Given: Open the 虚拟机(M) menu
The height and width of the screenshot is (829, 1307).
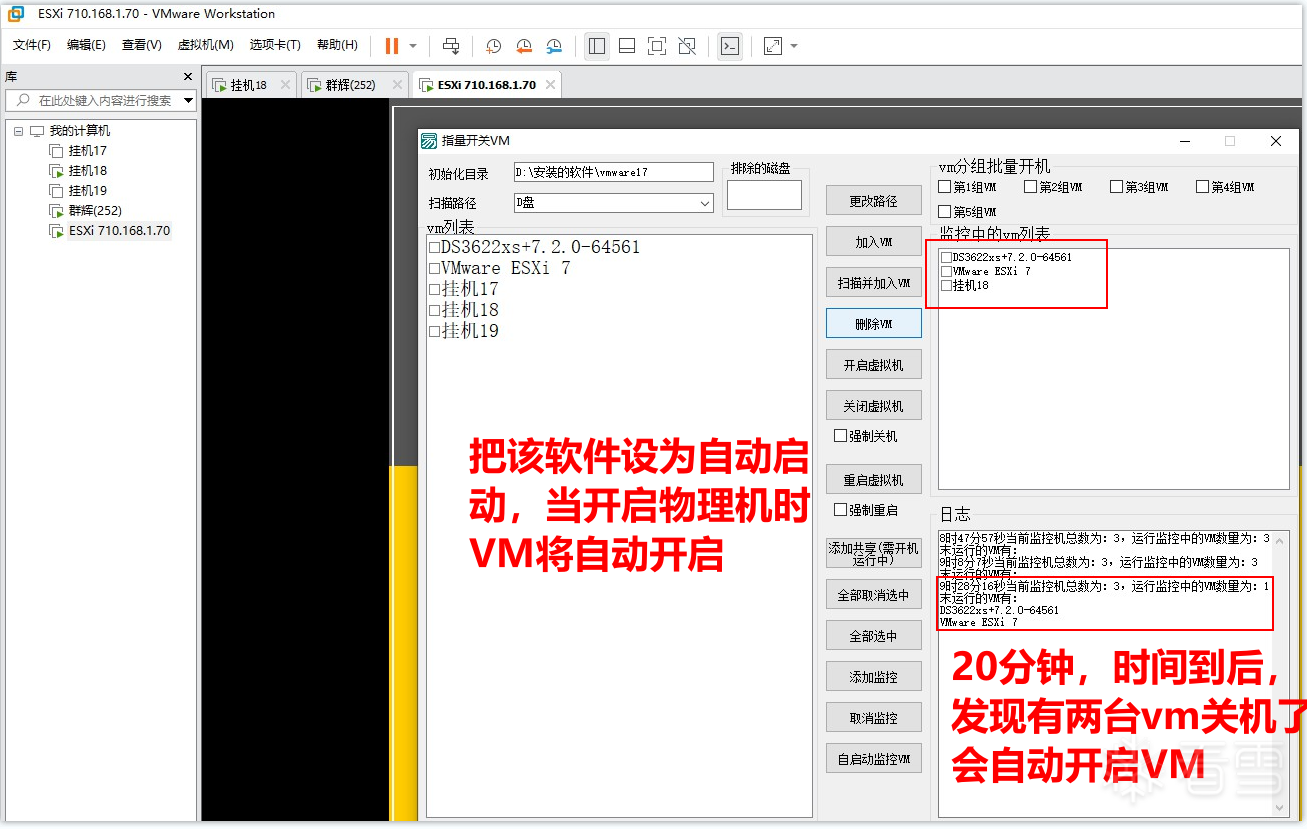Looking at the screenshot, I should [x=205, y=45].
